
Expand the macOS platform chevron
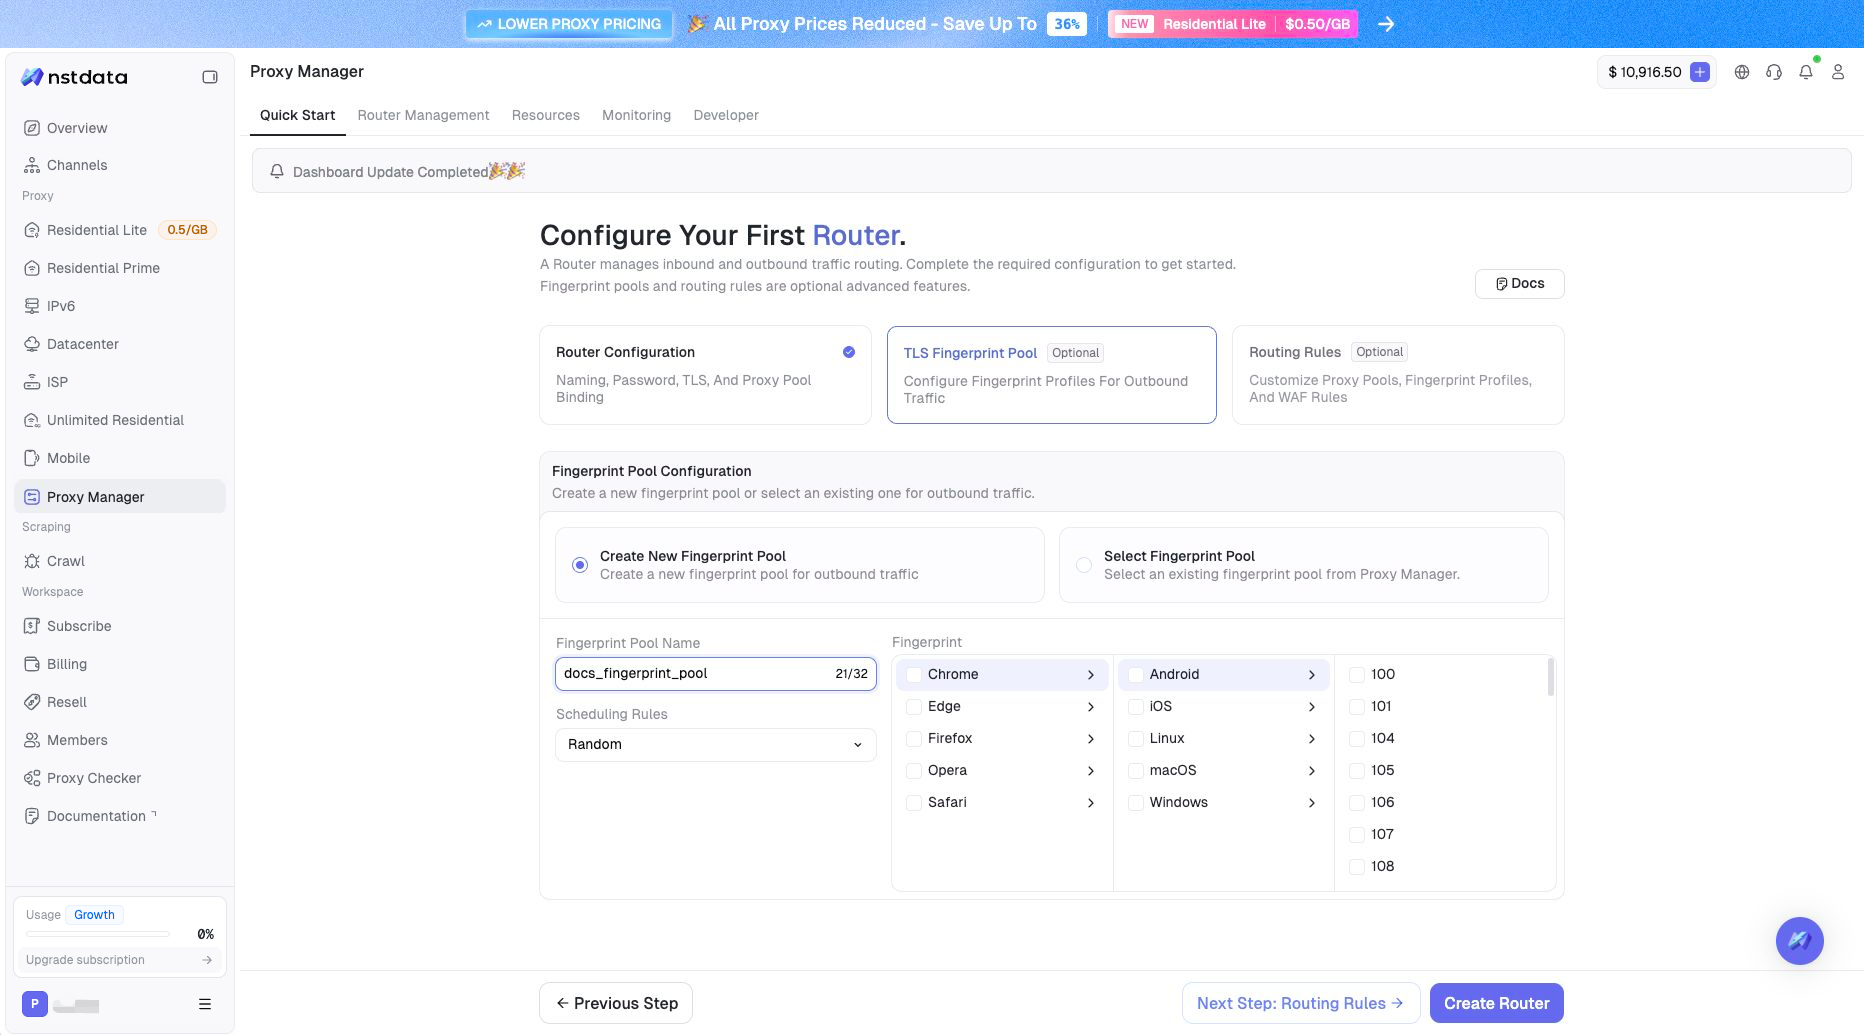(x=1312, y=771)
